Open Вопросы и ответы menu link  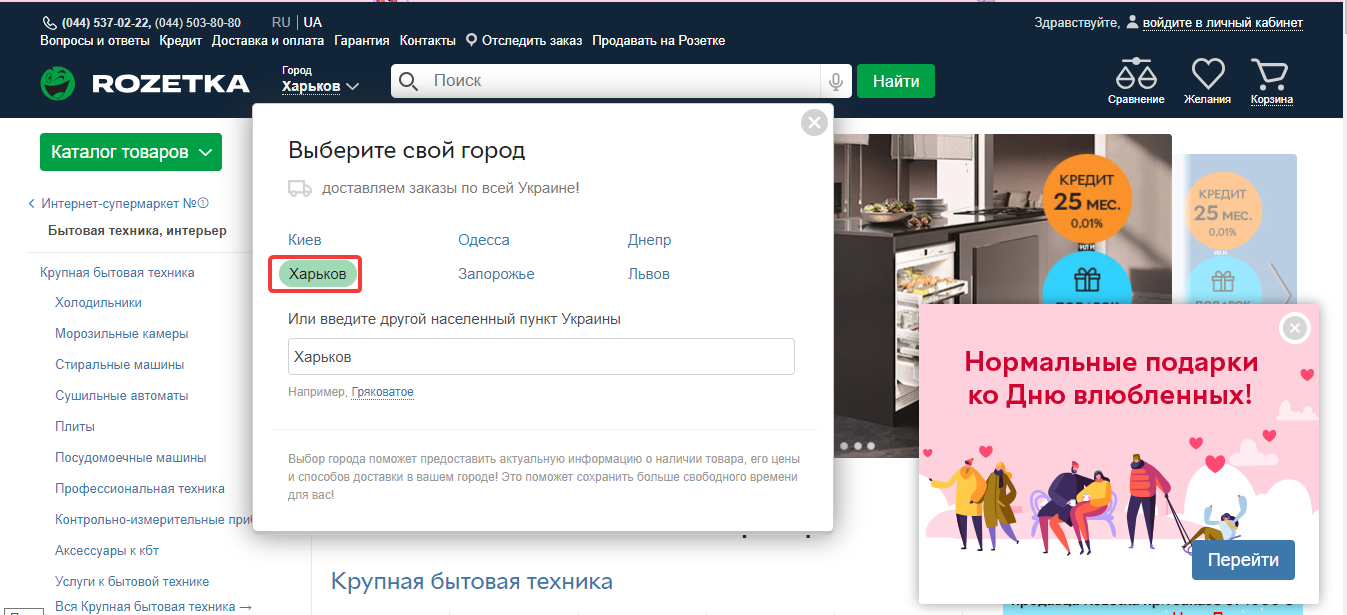95,41
